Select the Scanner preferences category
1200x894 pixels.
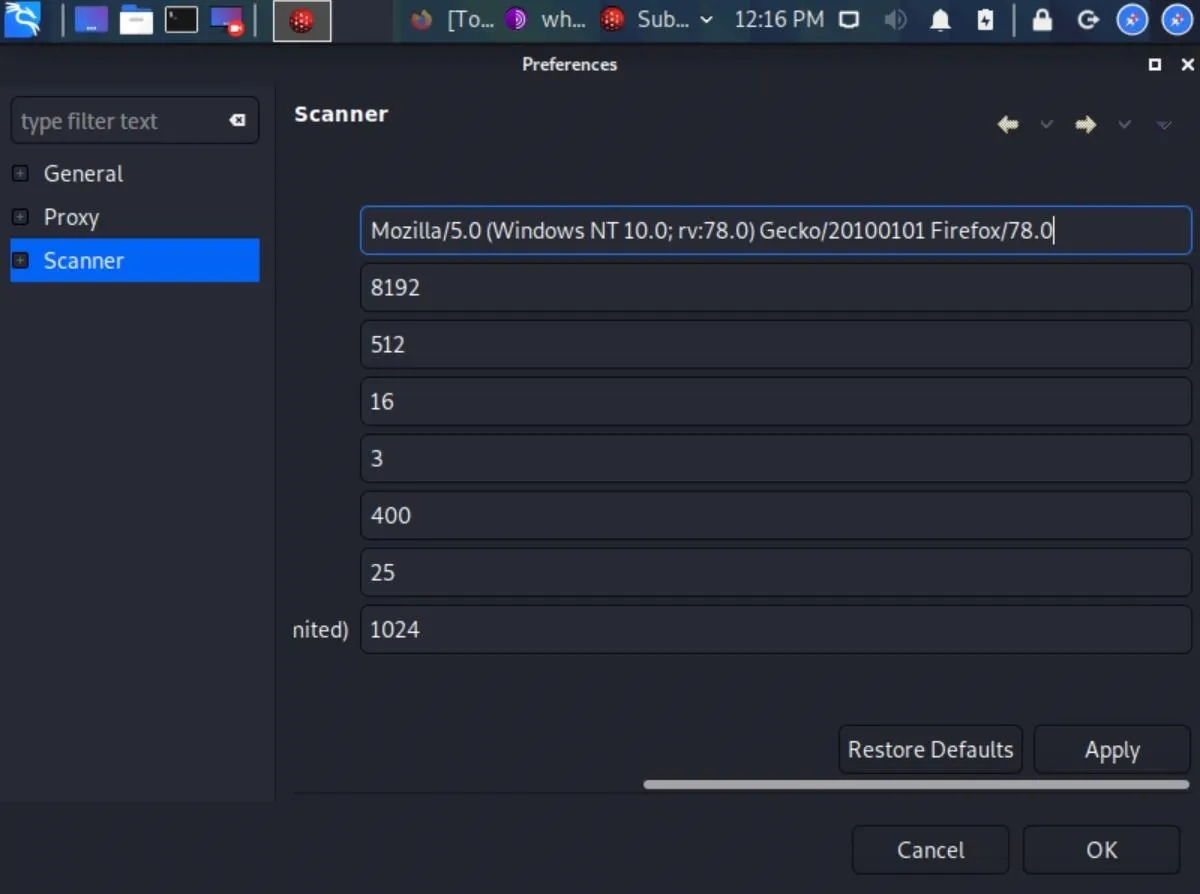(x=135, y=260)
